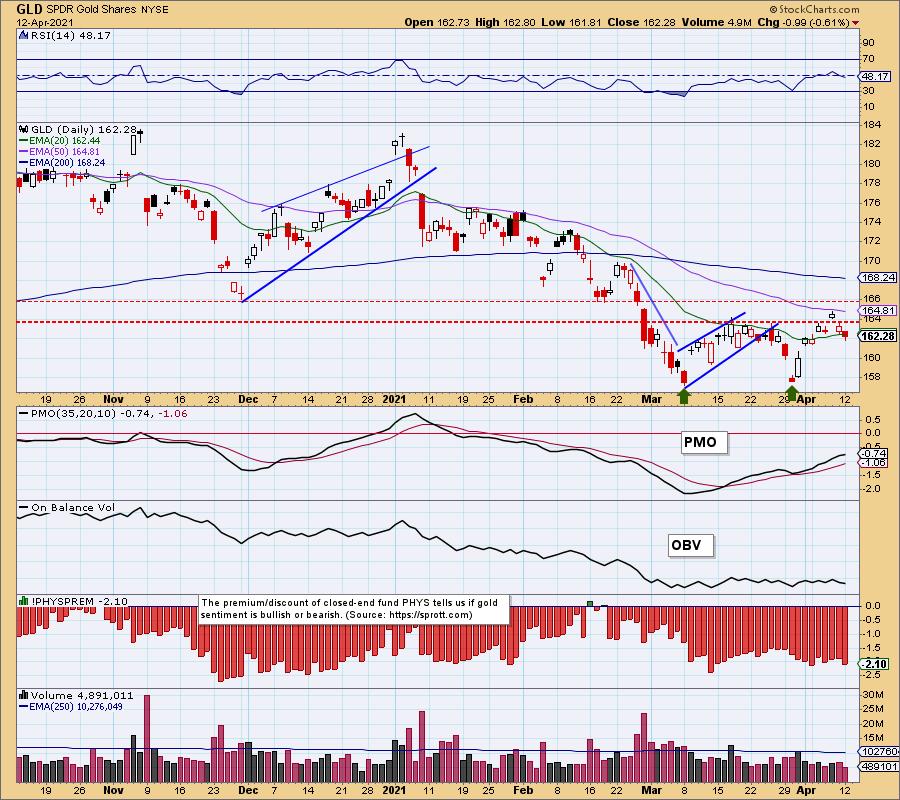Click the -0.74 PMO value tag
This screenshot has width=900, height=800.
(x=874, y=453)
